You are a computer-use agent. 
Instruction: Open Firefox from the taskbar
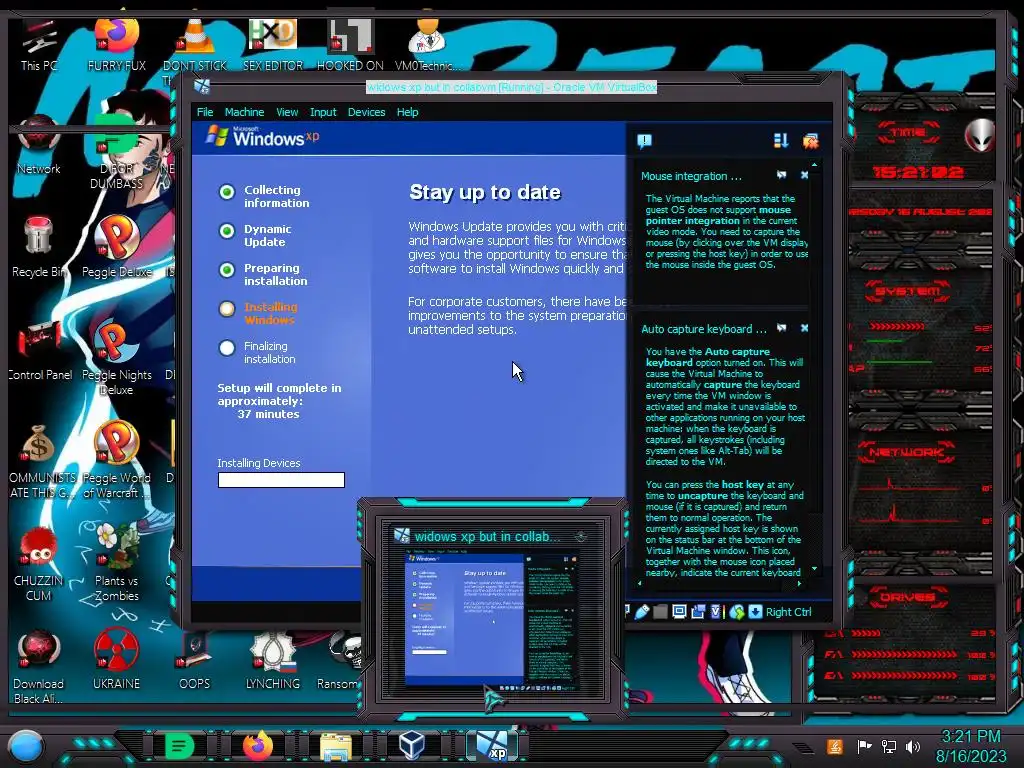(x=257, y=746)
